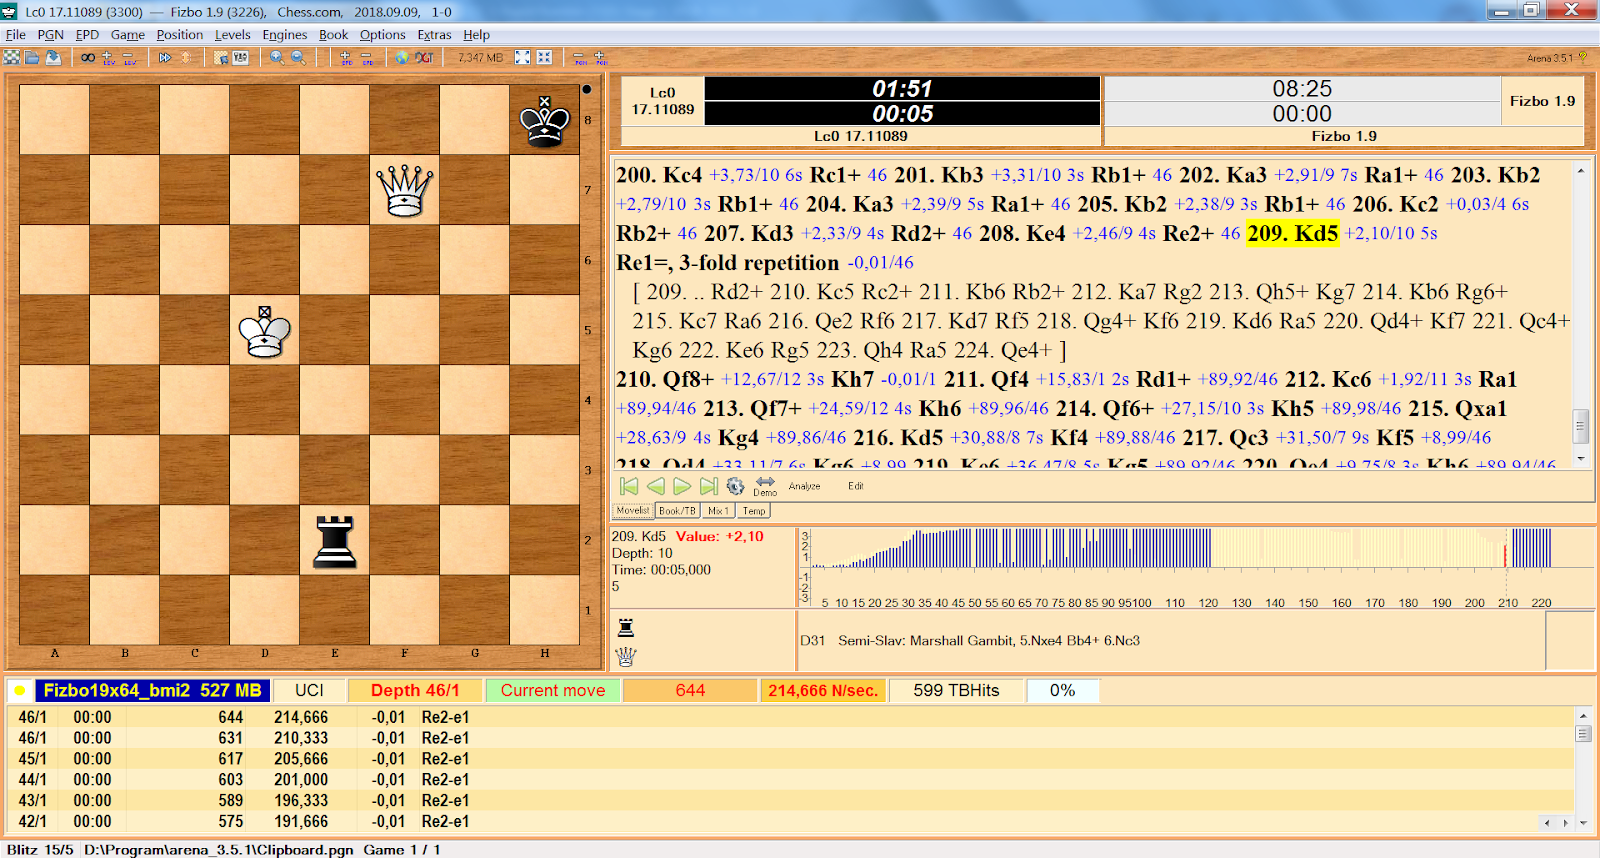Jump to the first move of game
1600x858 pixels.
coord(629,486)
